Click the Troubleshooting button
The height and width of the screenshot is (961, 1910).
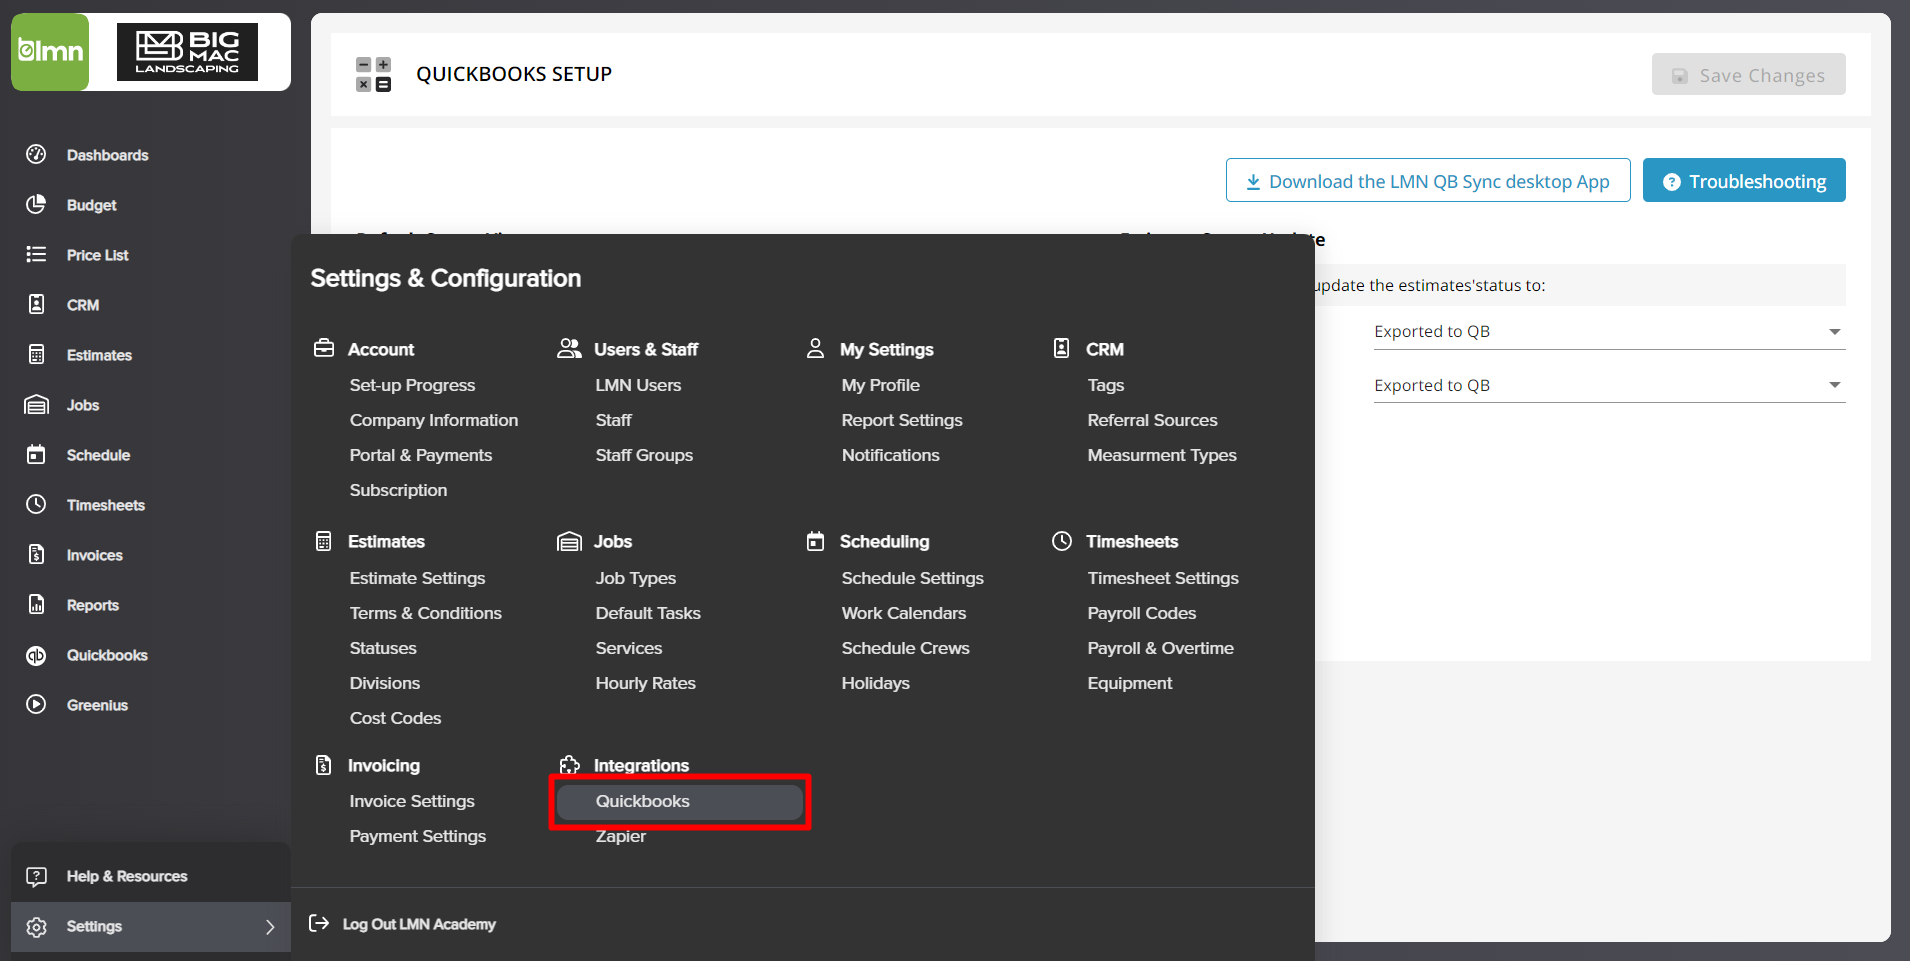click(x=1743, y=181)
